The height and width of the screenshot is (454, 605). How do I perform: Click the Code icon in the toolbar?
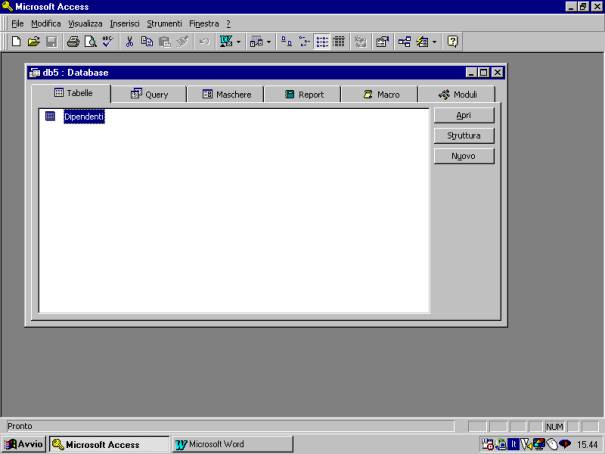coord(361,41)
